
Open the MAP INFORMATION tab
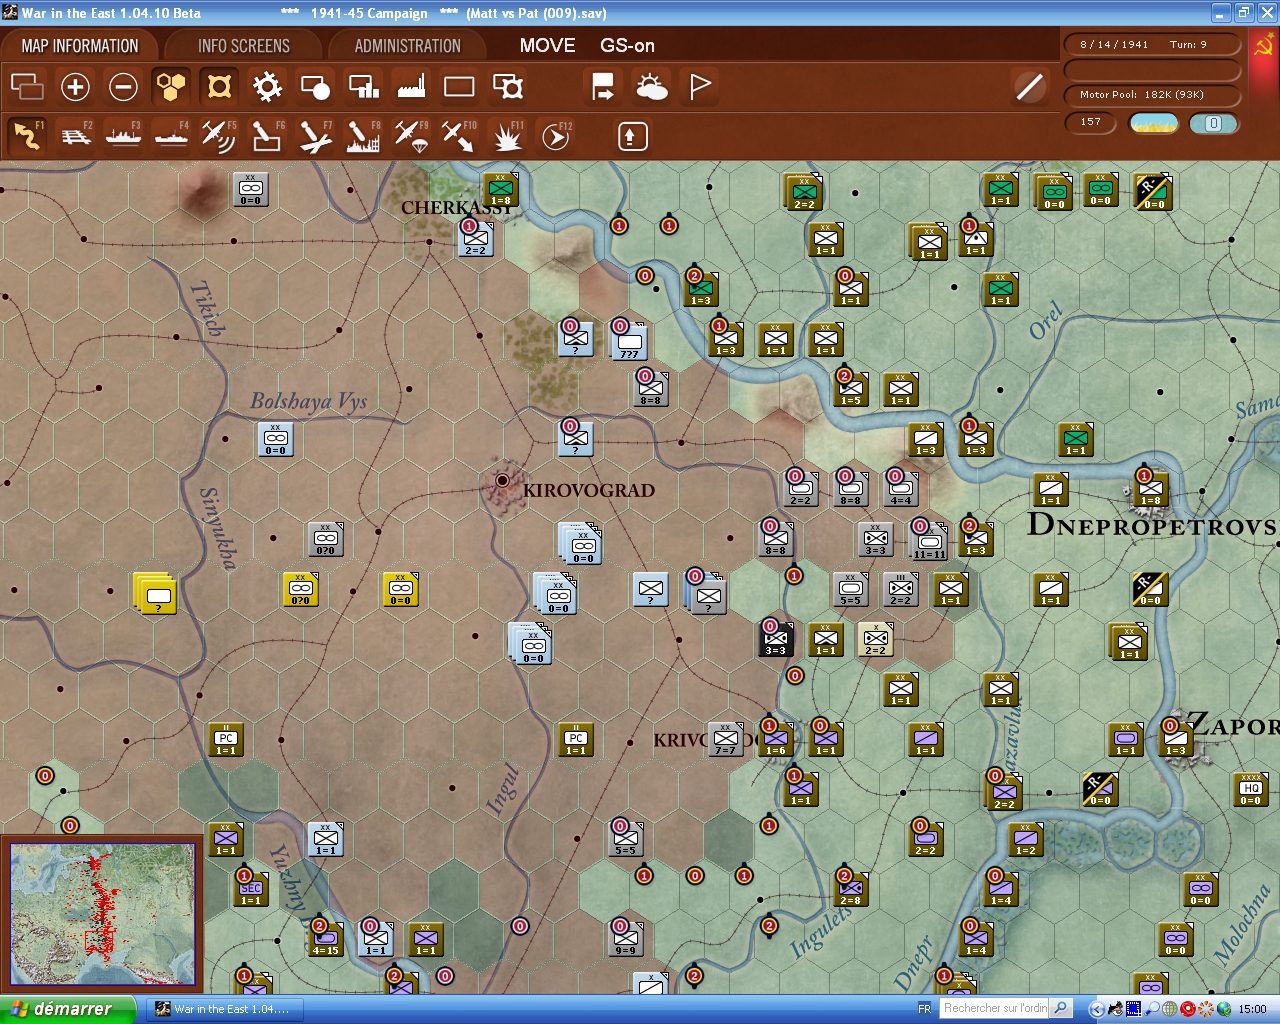coord(80,46)
